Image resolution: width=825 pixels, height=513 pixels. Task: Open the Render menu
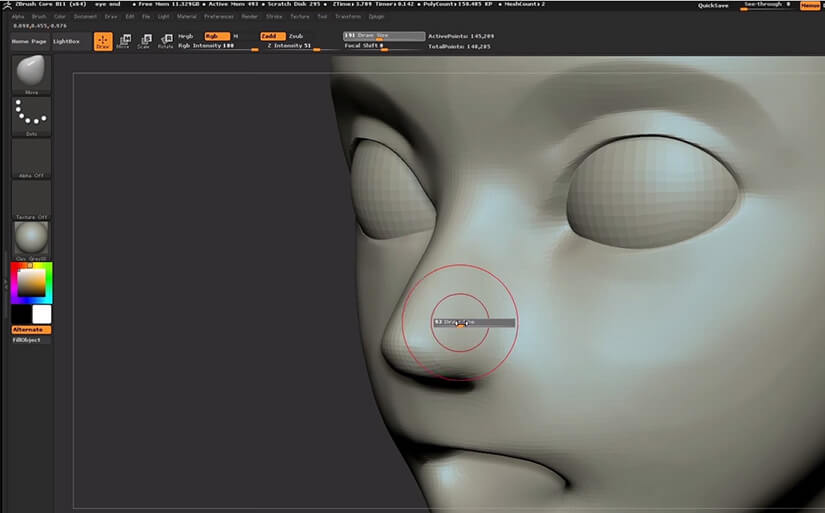tap(250, 17)
